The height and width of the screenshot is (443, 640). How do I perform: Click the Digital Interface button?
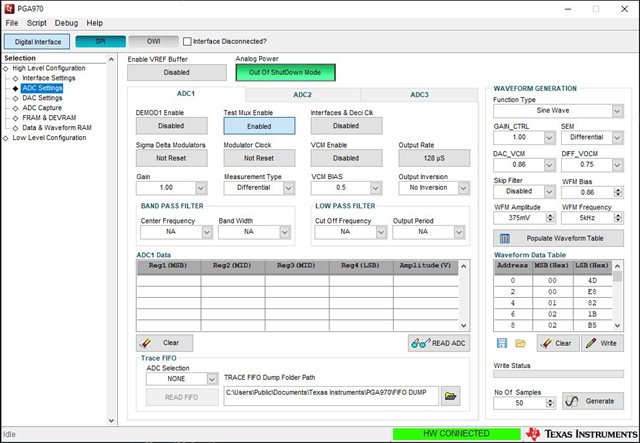38,42
